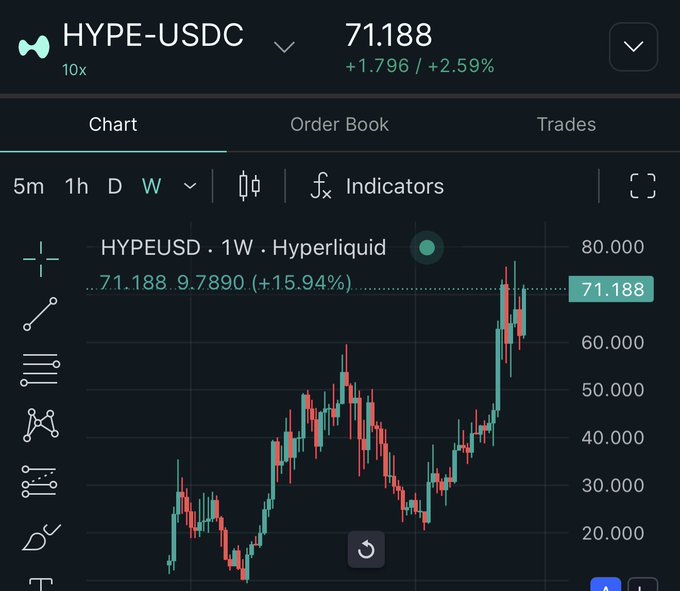
Task: Select the brush drawing tool
Action: [41, 537]
